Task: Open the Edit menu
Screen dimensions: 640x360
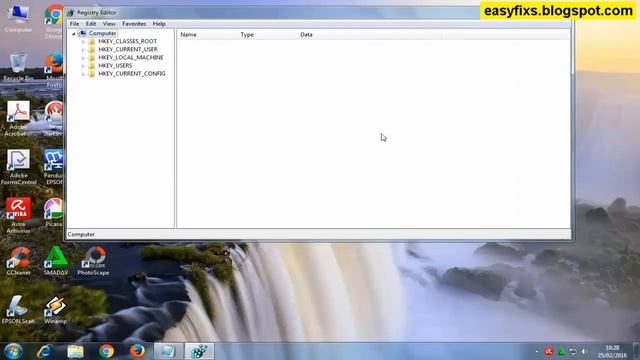Action: [91, 24]
